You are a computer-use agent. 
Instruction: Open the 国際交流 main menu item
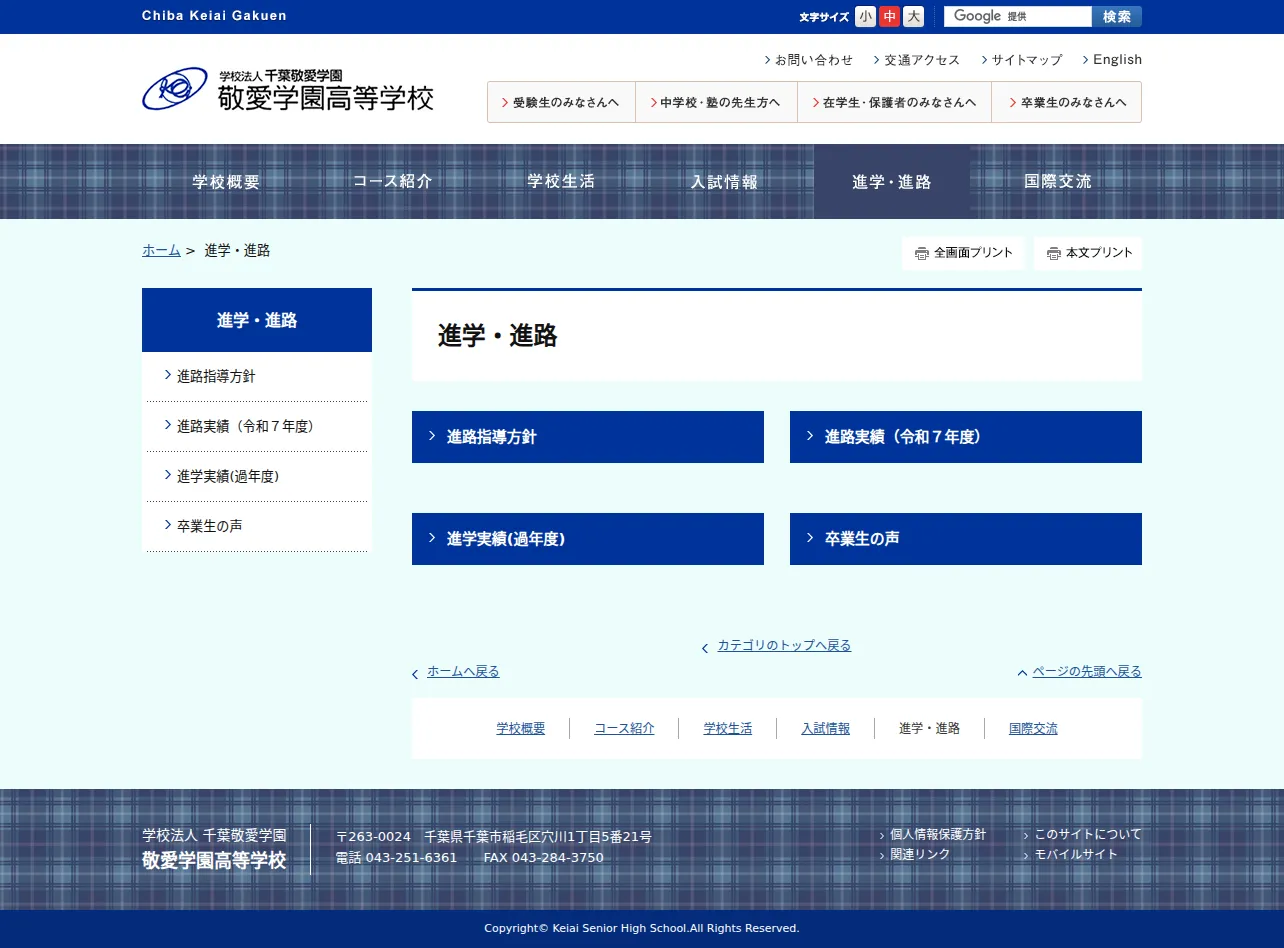[1058, 182]
